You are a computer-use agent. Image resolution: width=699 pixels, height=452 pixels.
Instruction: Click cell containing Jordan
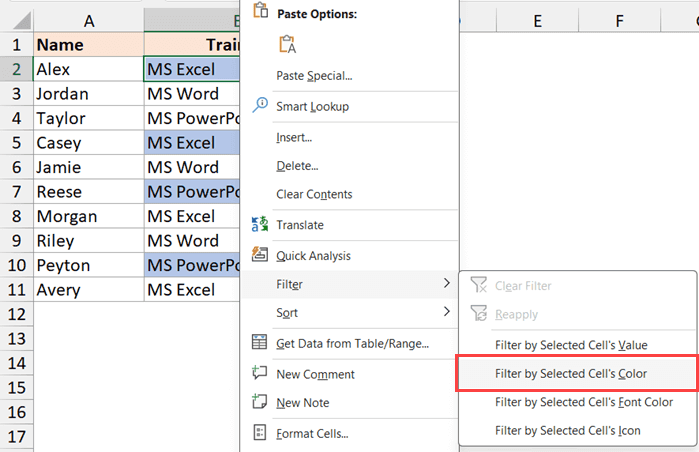(x=89, y=94)
